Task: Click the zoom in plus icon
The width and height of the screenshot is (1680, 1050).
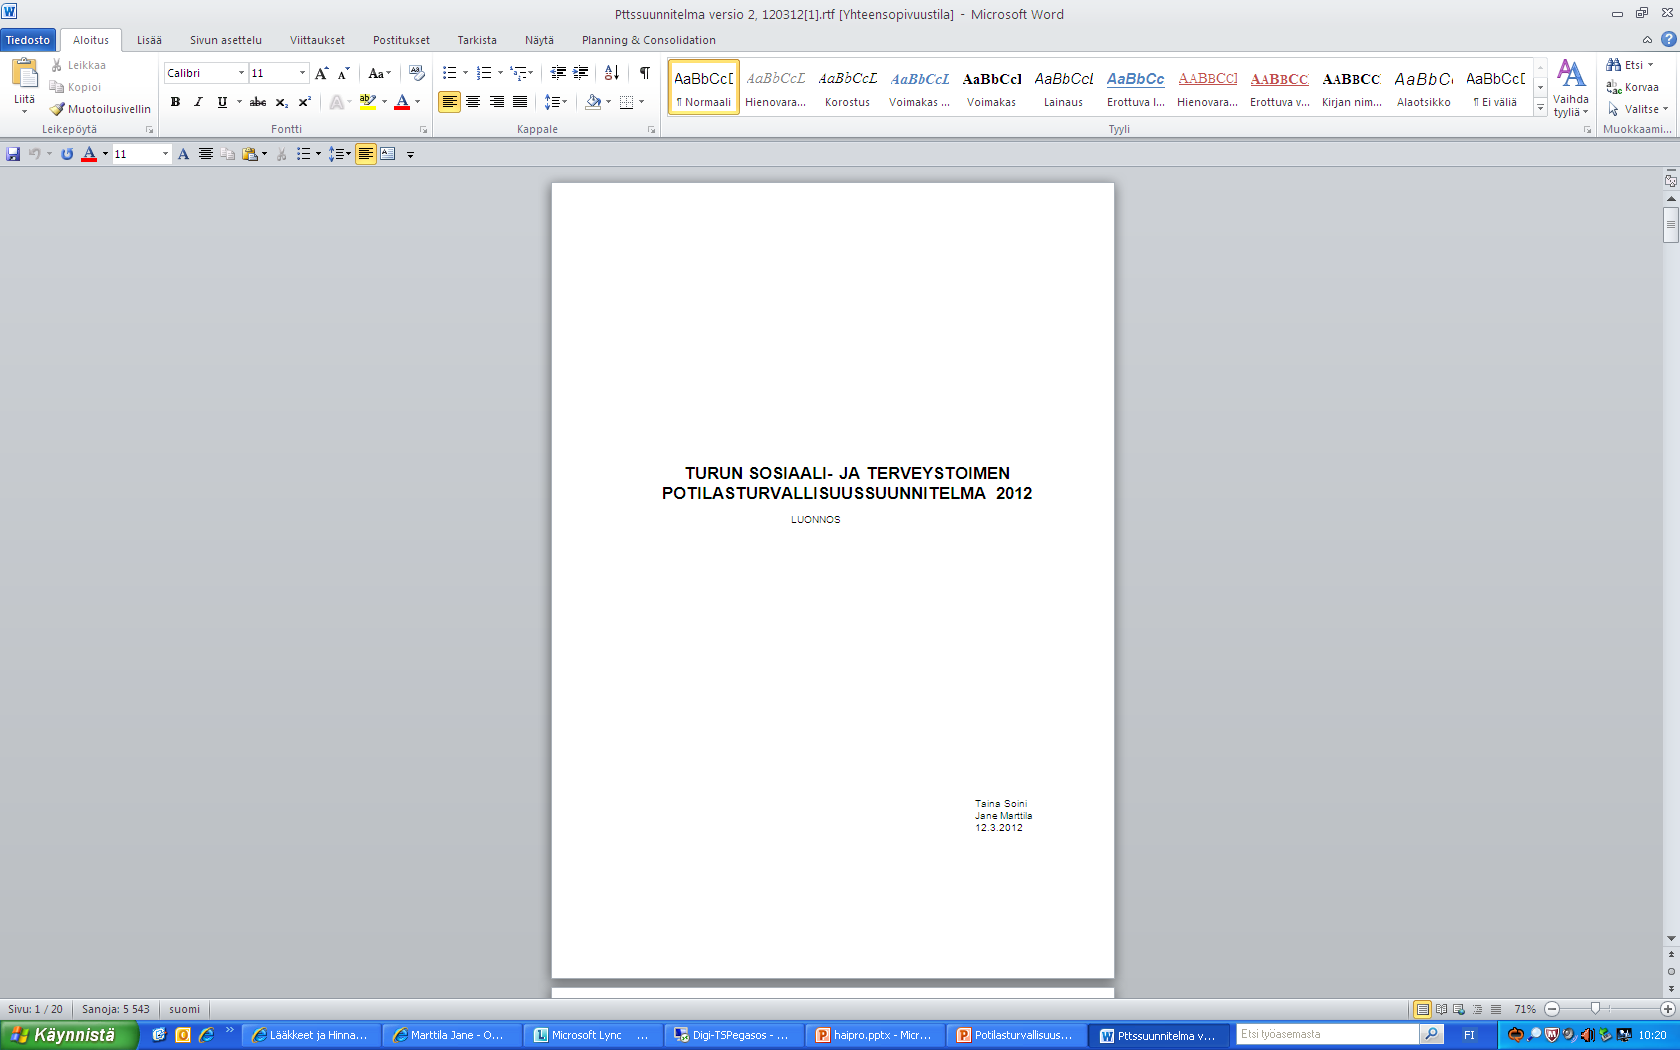Action: (x=1667, y=1009)
